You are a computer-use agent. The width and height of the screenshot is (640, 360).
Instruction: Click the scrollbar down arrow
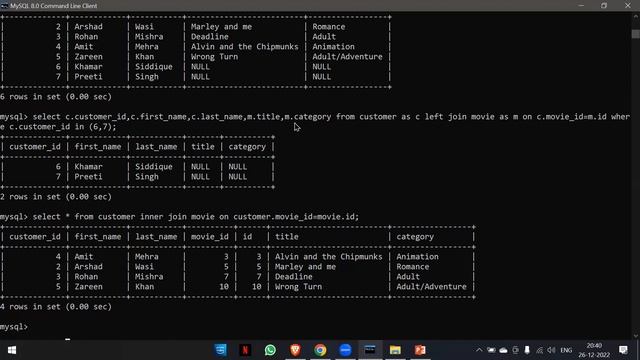point(636,336)
